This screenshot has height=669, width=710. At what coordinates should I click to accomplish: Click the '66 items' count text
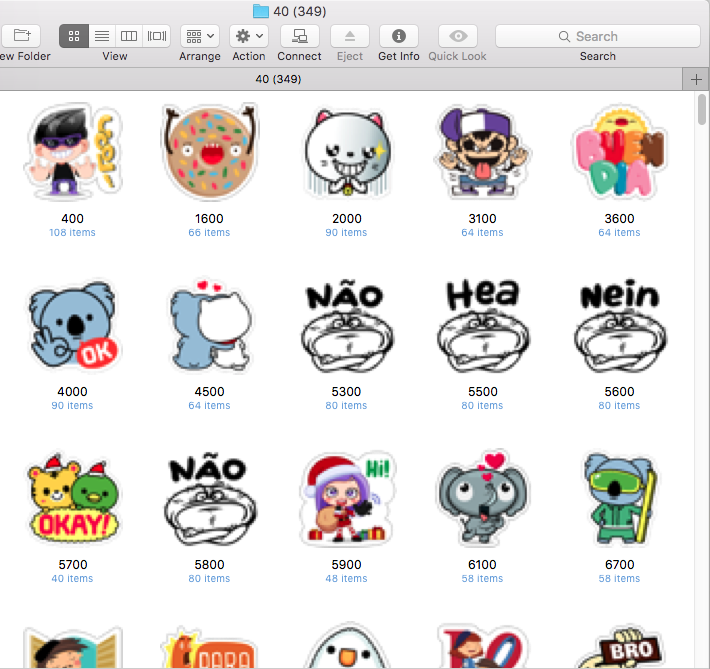coord(209,233)
